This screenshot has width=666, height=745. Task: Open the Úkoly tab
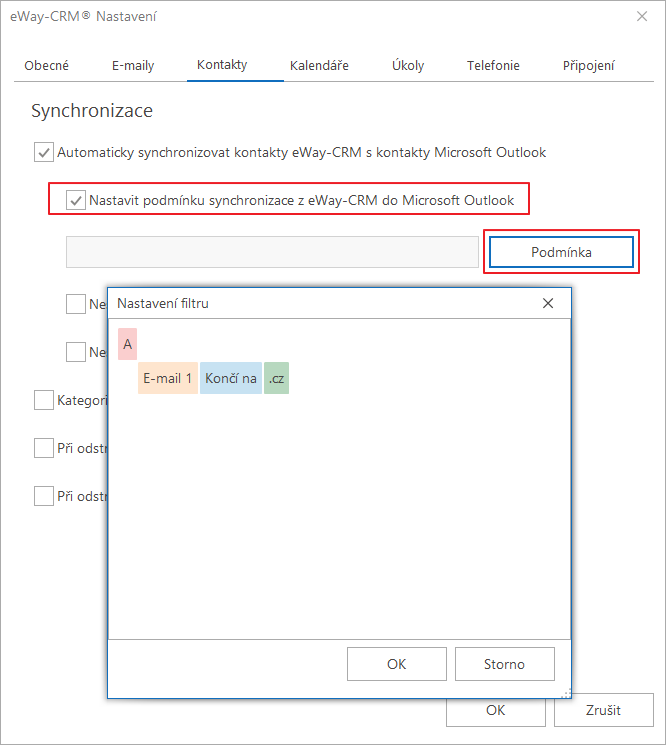click(x=408, y=66)
